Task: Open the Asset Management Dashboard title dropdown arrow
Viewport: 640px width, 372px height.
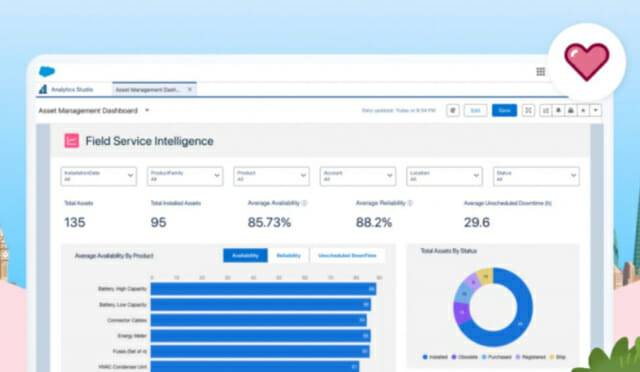Action: click(x=147, y=110)
